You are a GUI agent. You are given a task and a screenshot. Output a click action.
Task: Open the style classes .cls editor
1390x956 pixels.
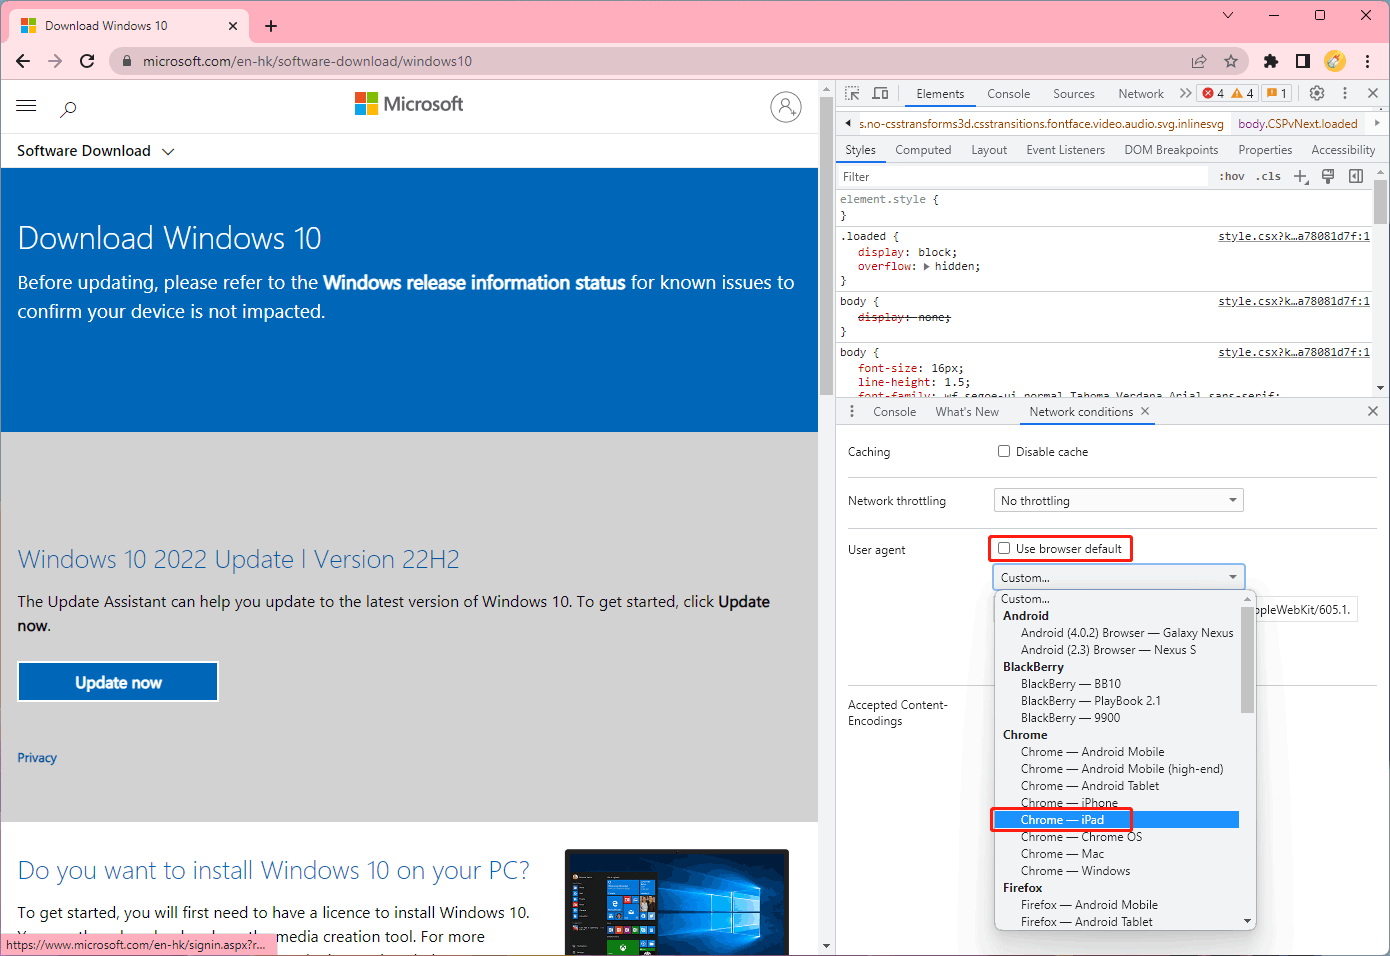pos(1267,176)
